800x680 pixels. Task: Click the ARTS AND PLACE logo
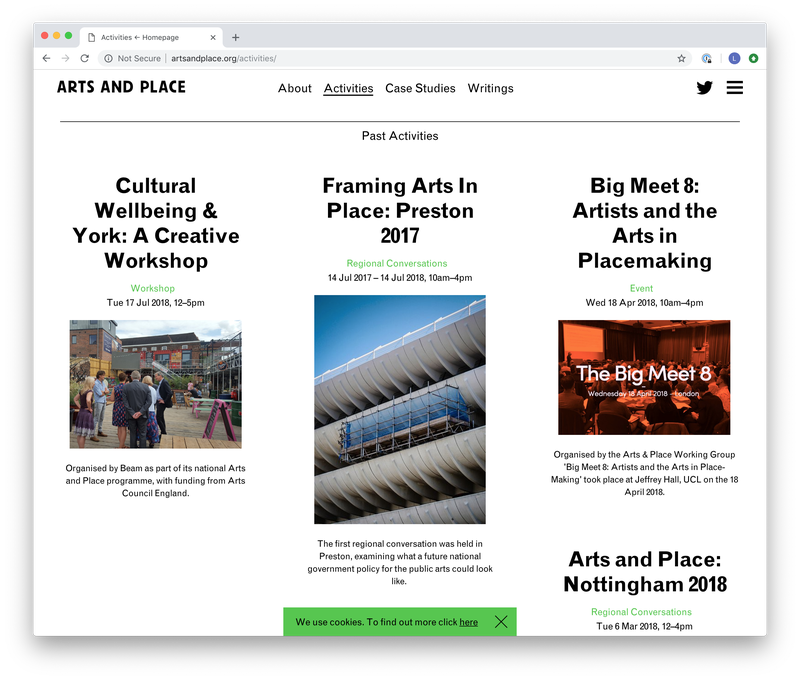point(121,87)
